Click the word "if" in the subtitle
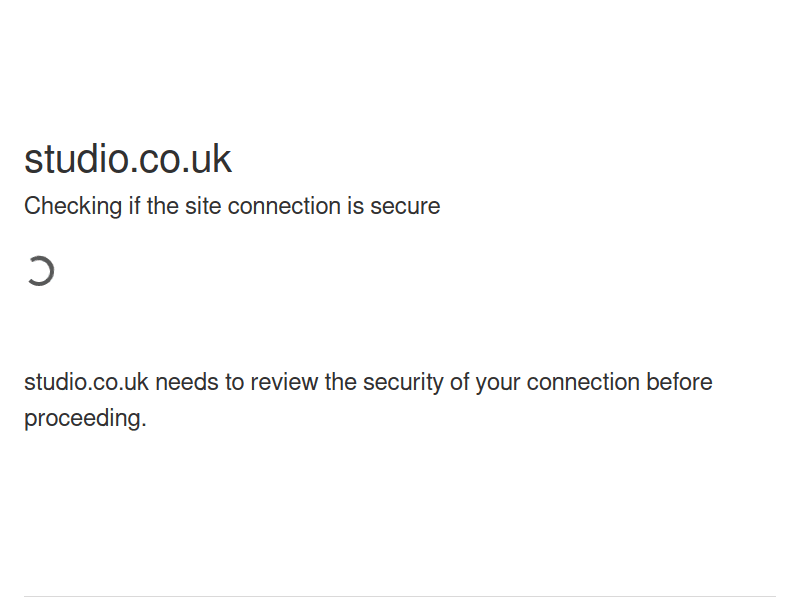The image size is (800, 600). (x=134, y=206)
